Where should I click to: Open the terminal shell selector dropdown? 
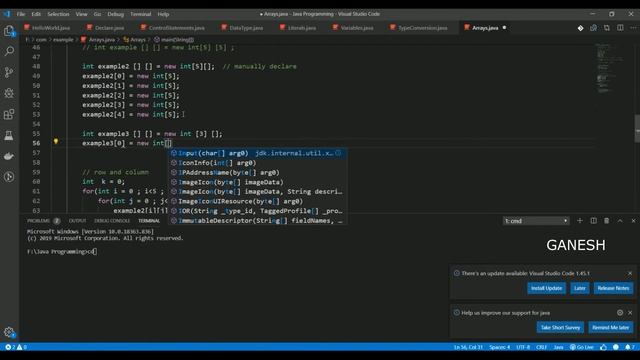(536, 221)
